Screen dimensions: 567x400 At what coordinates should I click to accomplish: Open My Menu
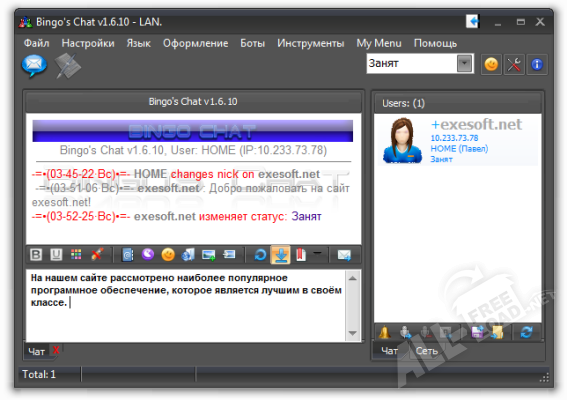click(379, 43)
